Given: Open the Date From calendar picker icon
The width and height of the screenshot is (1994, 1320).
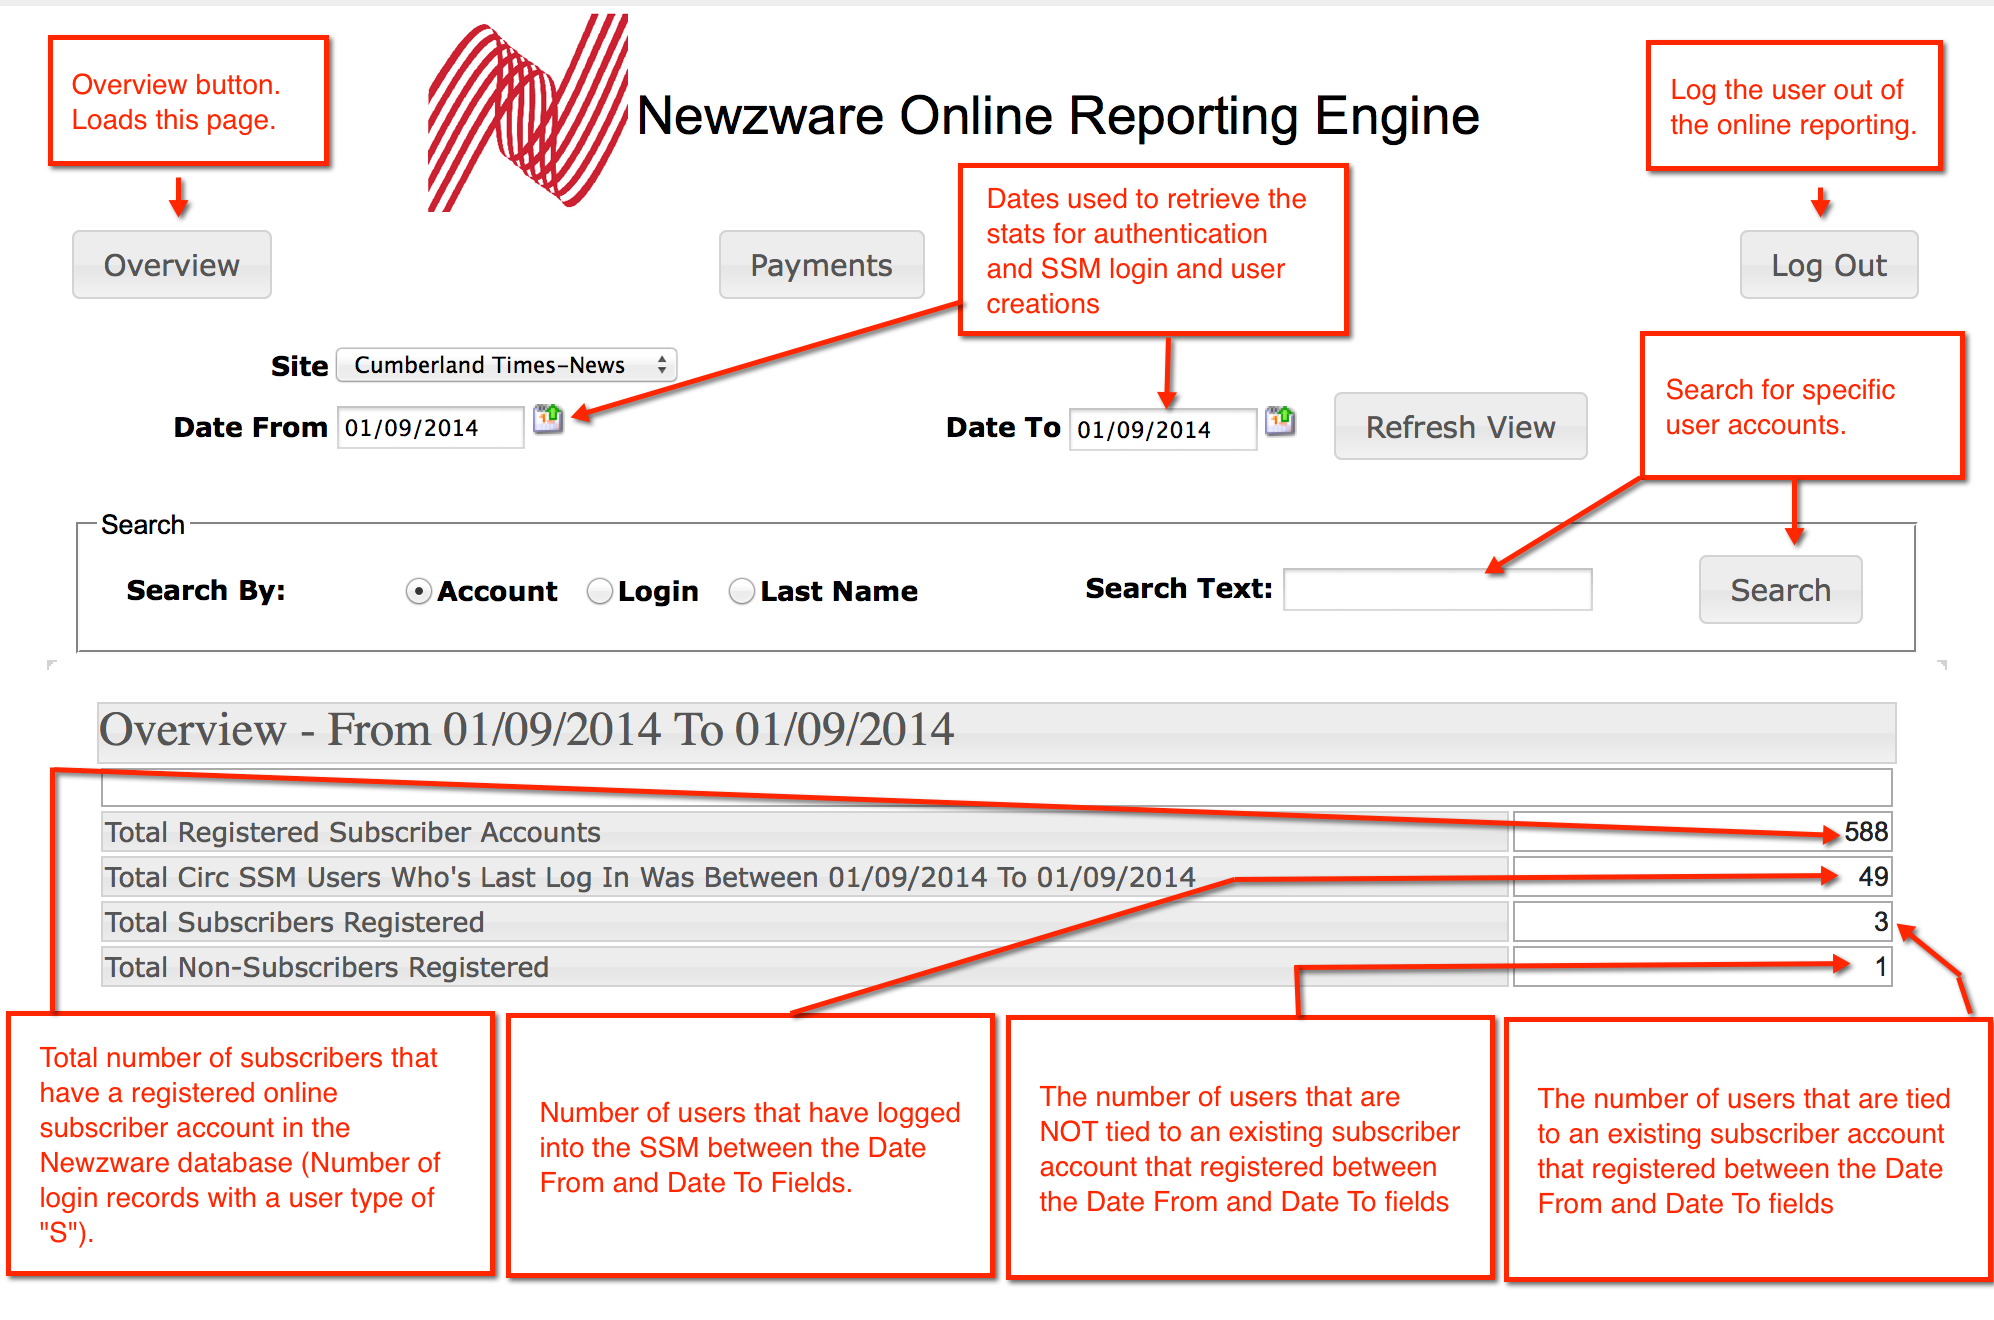Looking at the screenshot, I should pyautogui.click(x=548, y=419).
